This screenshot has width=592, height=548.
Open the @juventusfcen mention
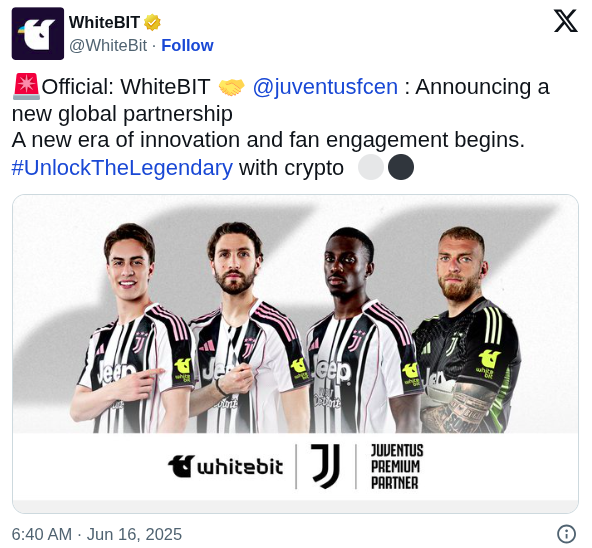pos(325,87)
